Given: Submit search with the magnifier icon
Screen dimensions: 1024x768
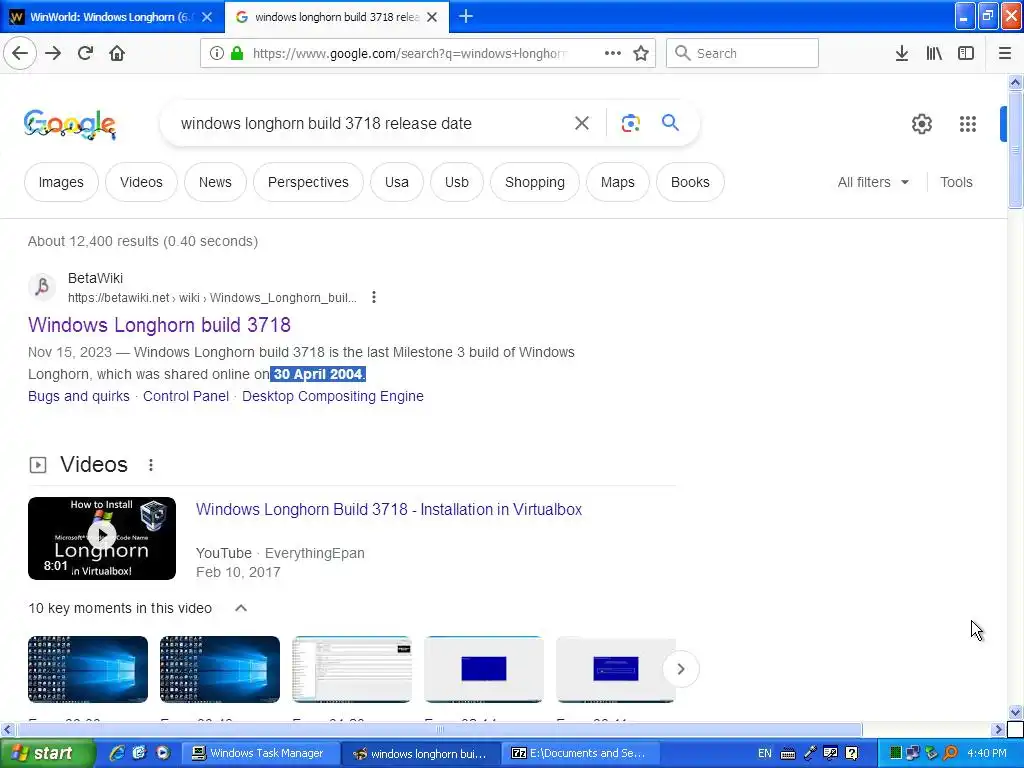Looking at the screenshot, I should click(x=670, y=122).
